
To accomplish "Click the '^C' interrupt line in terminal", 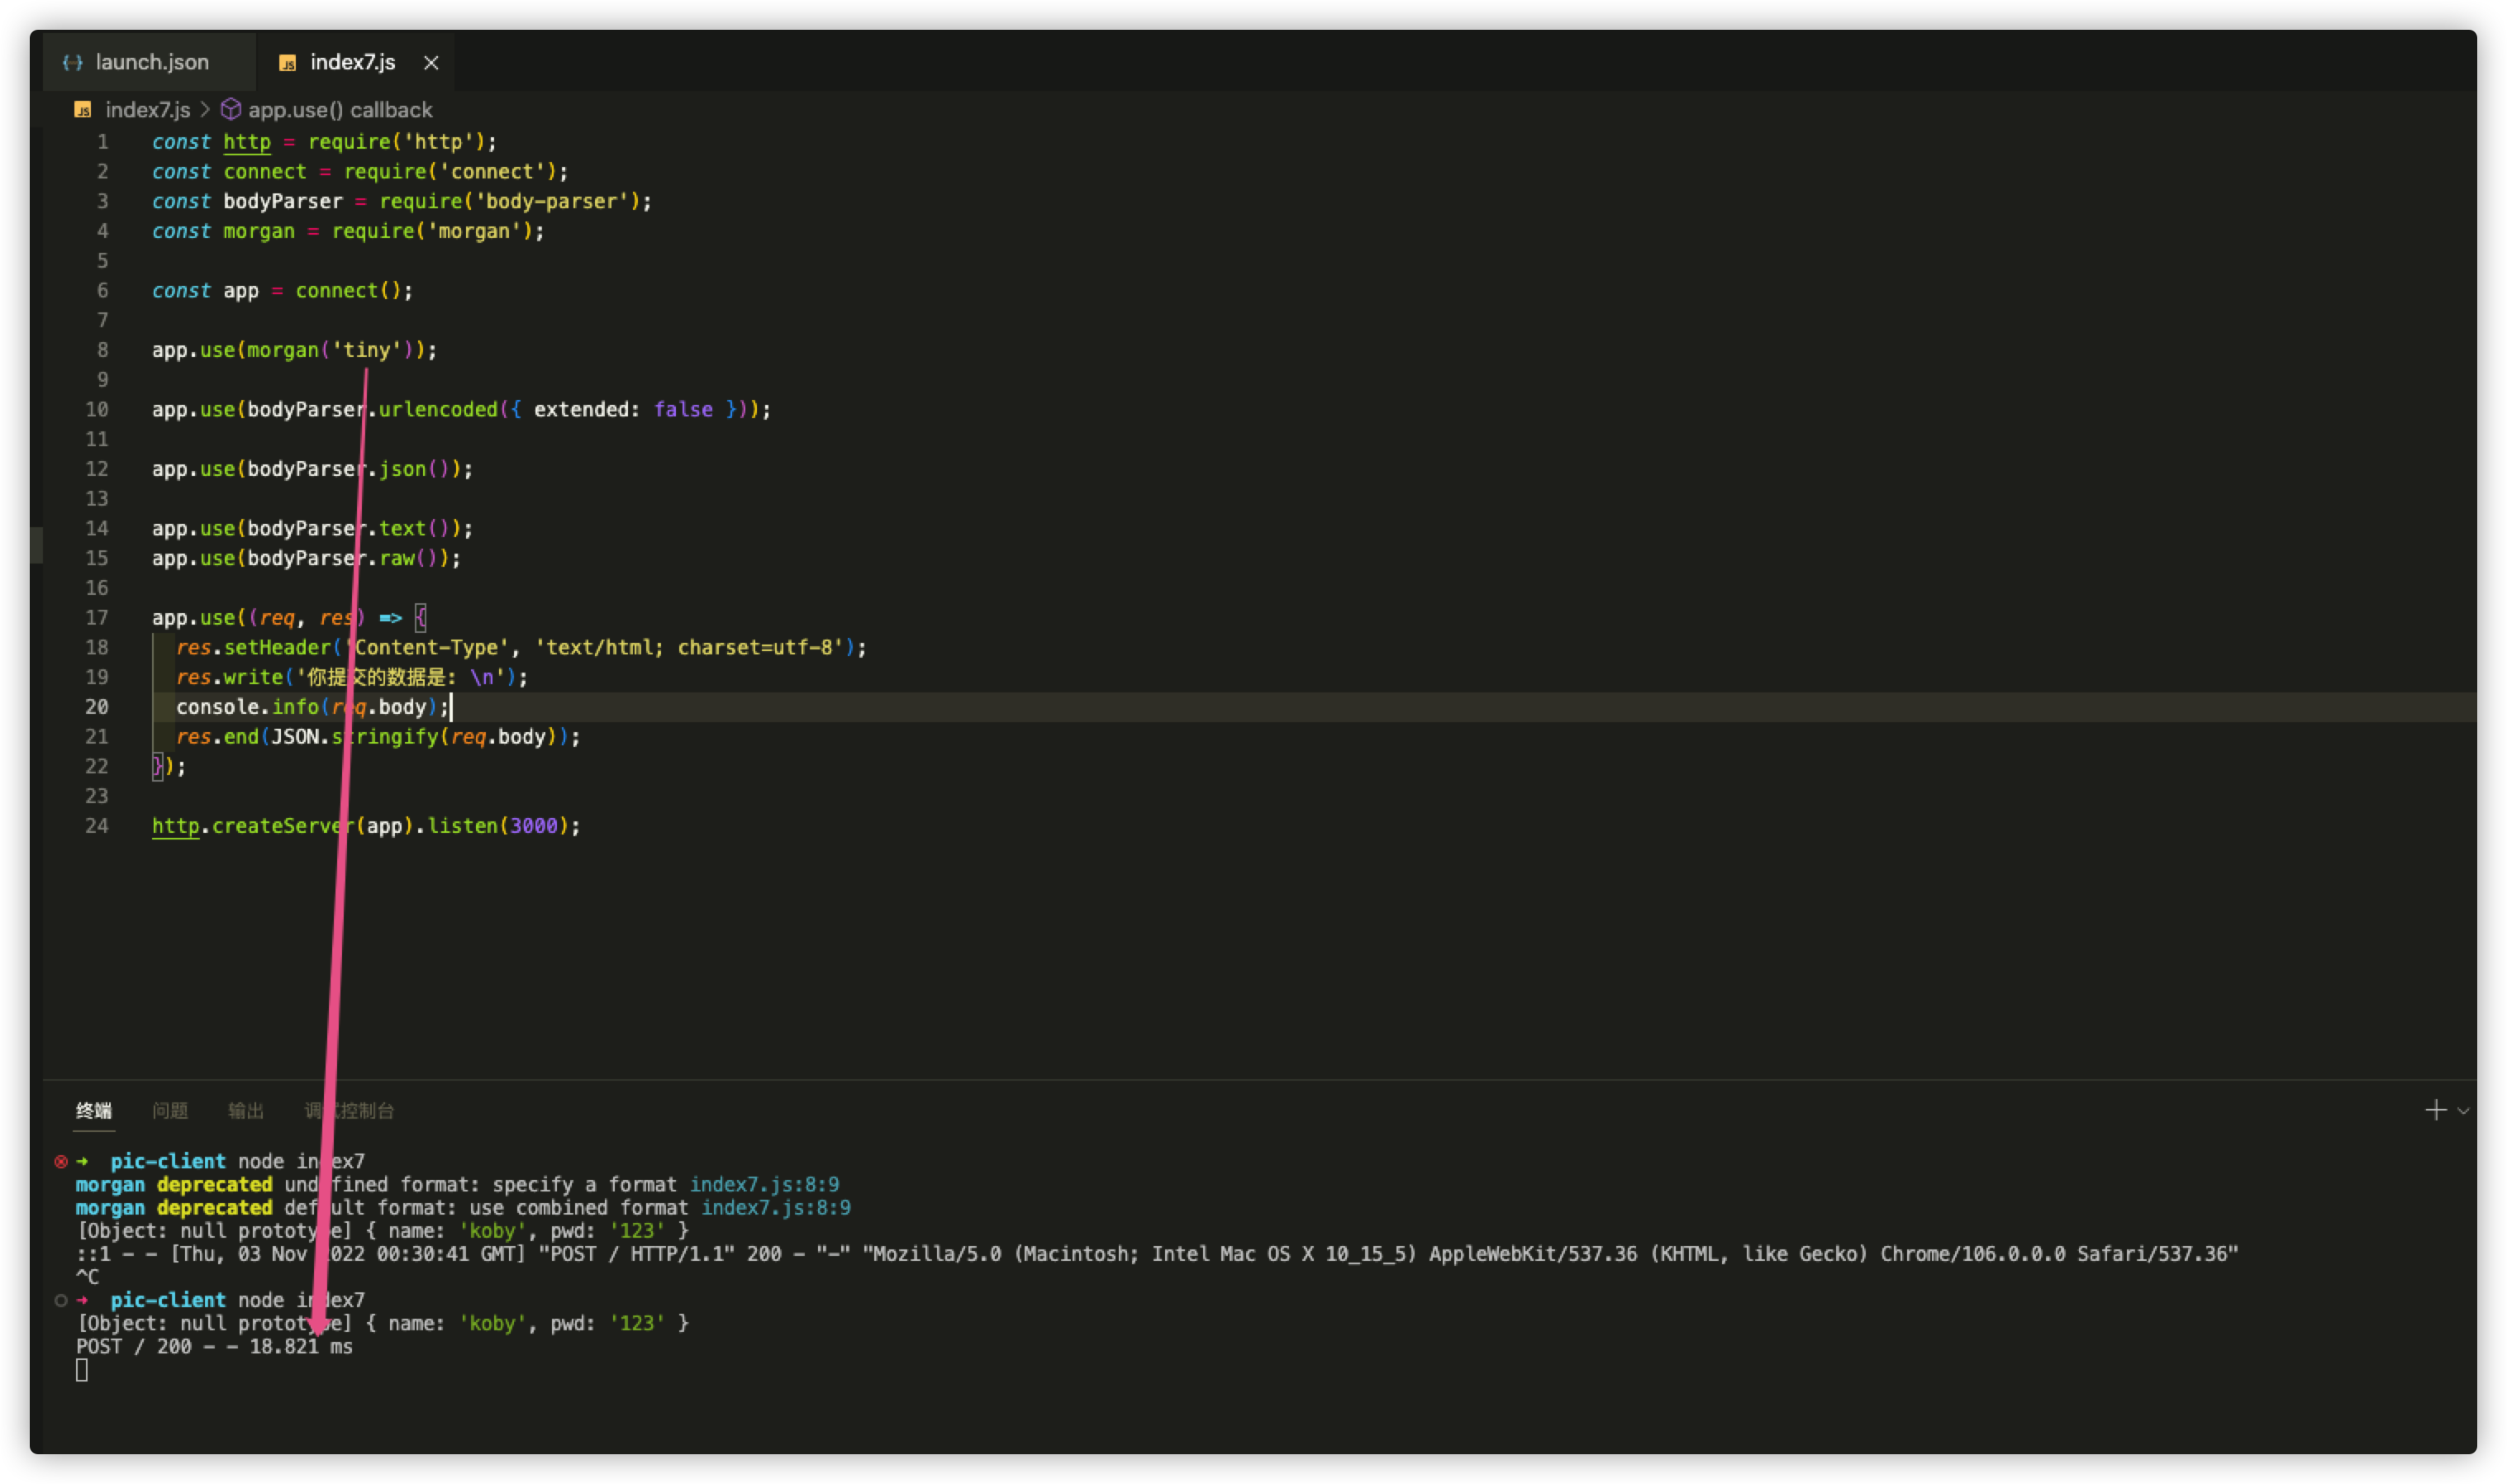I will tap(87, 1277).
